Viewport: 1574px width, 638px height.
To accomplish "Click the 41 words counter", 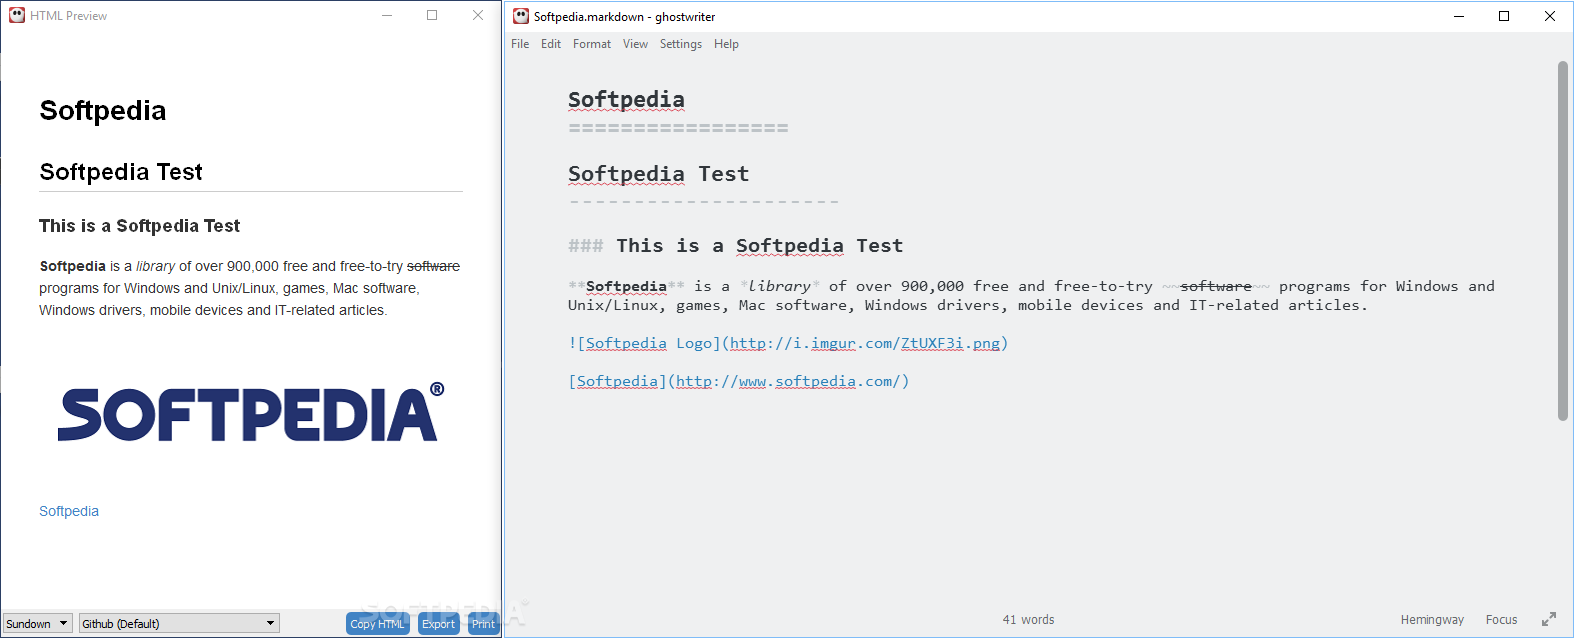I will click(1028, 620).
